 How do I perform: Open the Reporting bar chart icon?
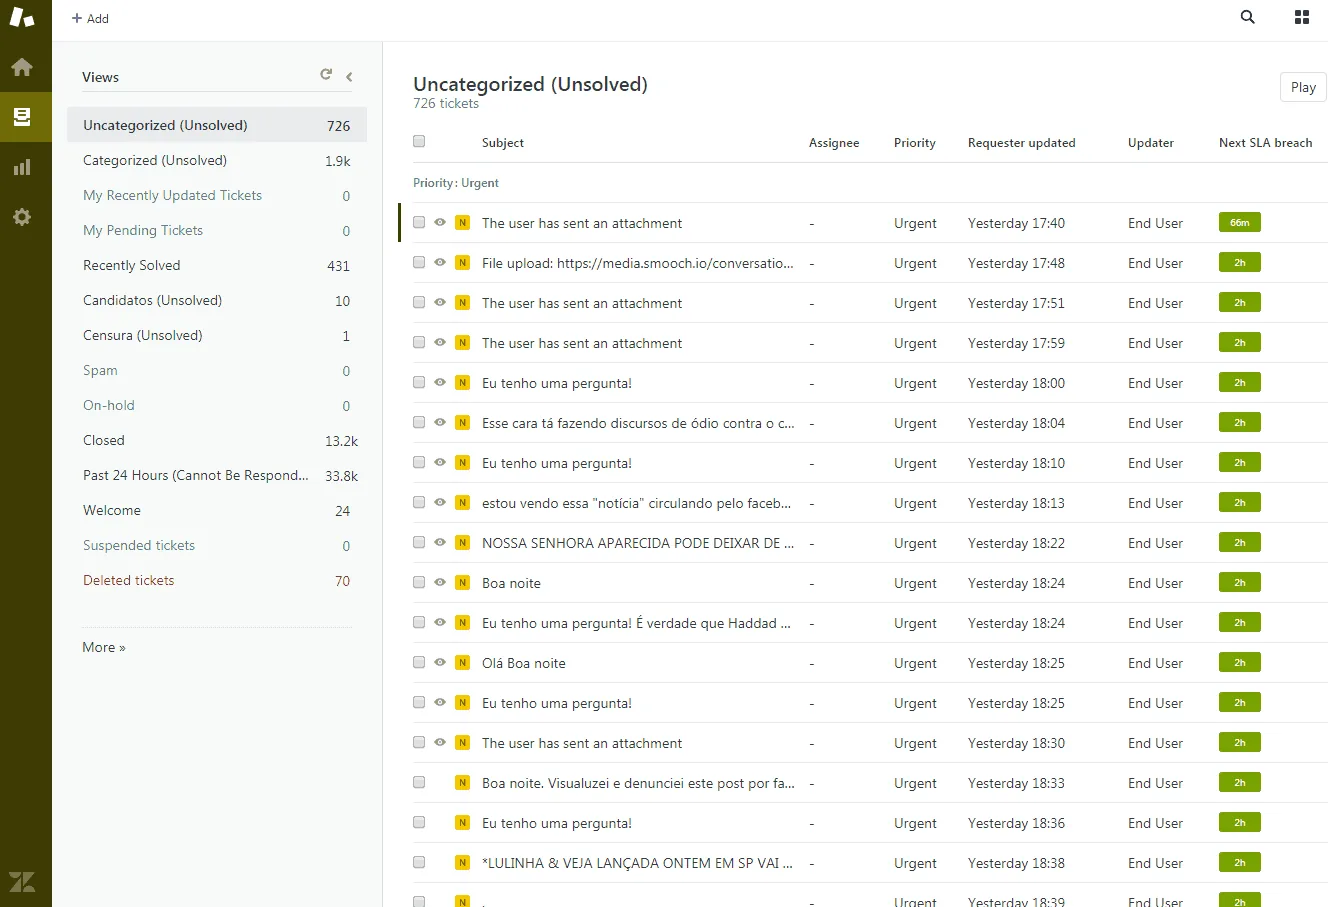(22, 167)
